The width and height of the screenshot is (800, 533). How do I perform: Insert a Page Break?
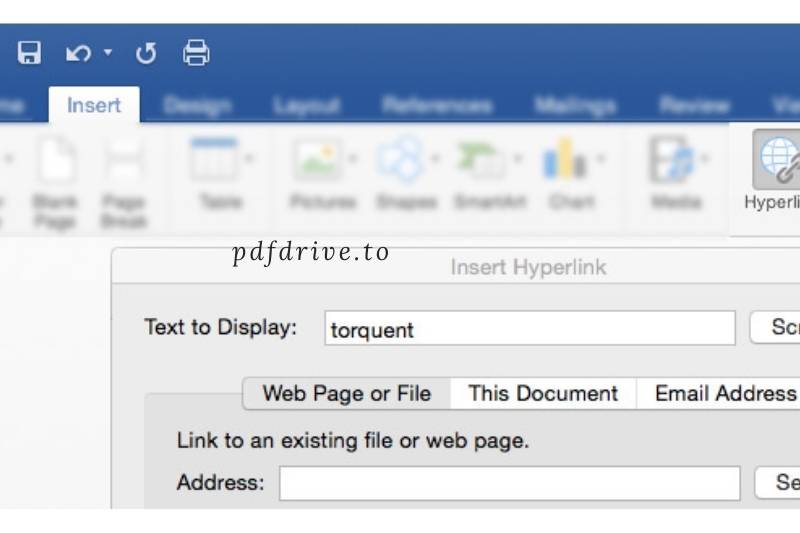click(124, 183)
